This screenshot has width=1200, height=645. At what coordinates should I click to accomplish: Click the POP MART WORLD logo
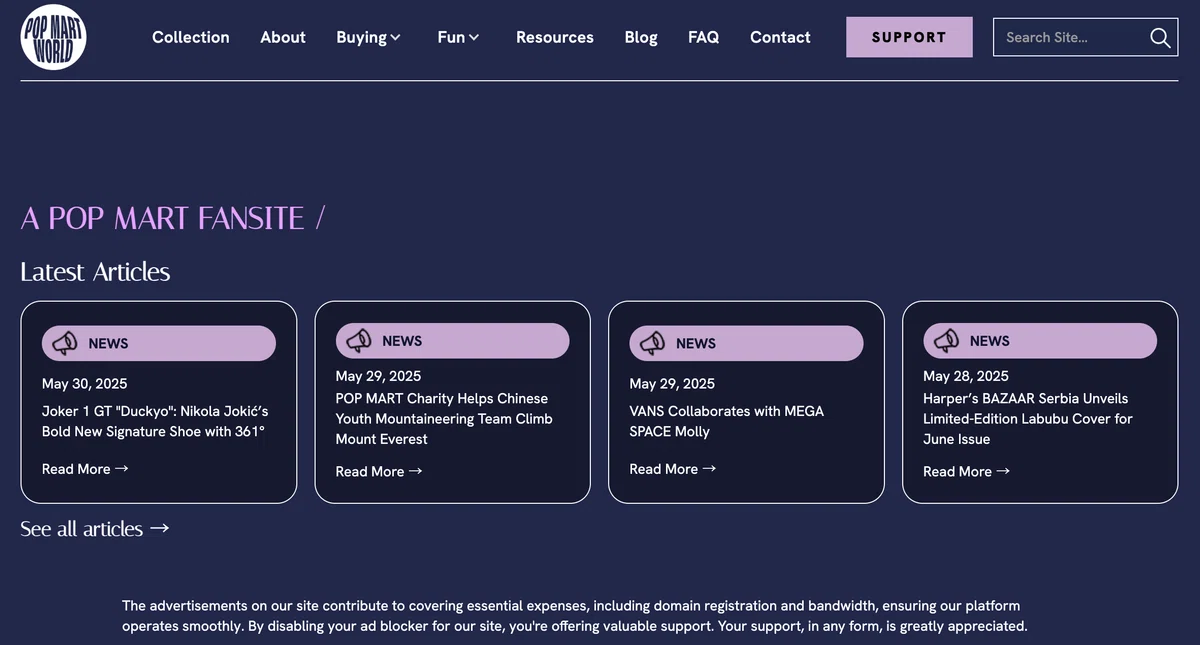53,37
